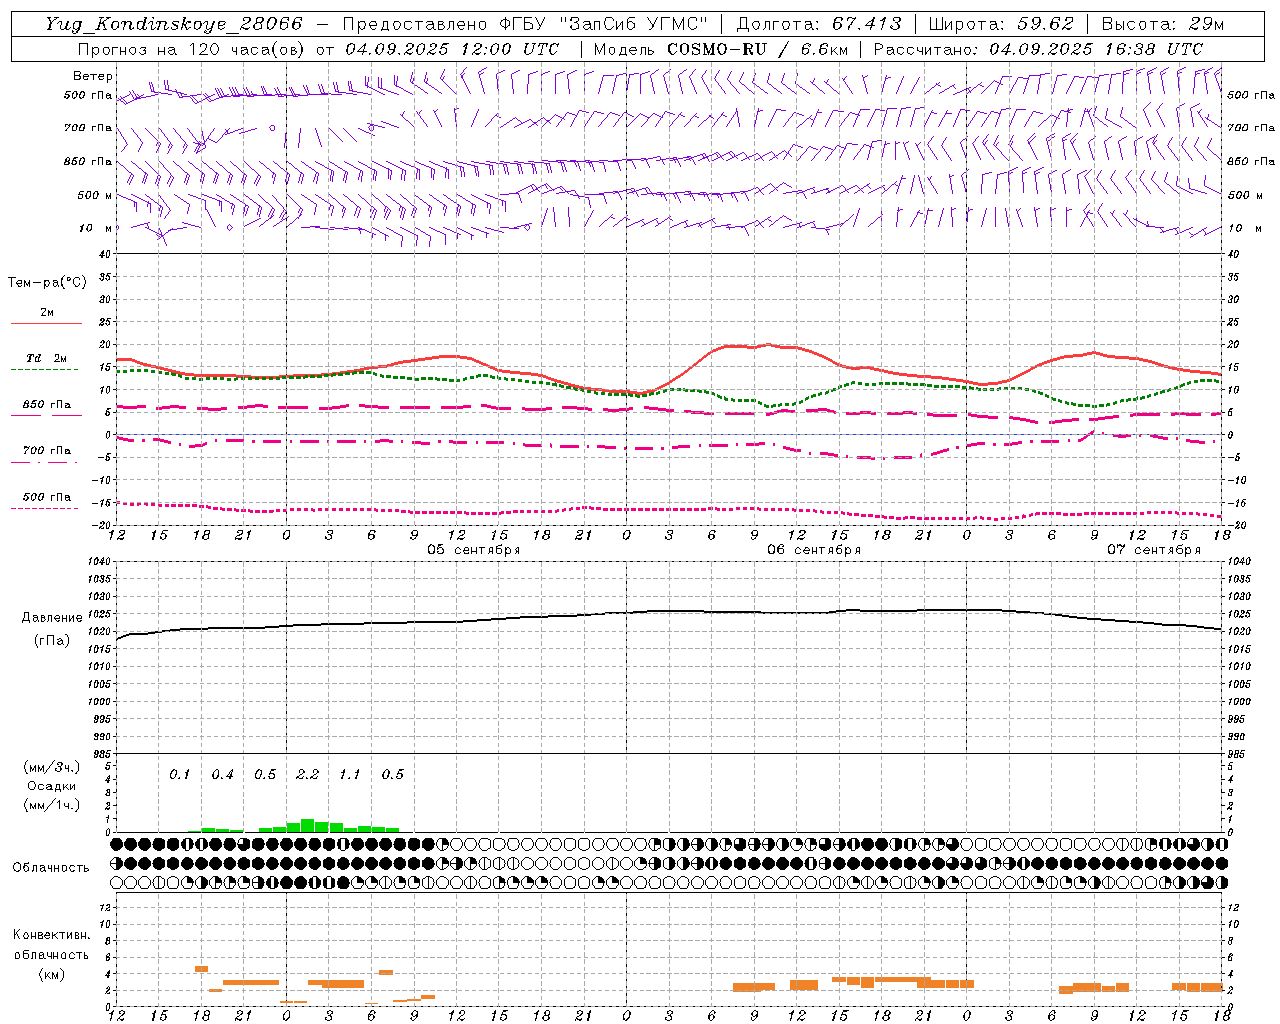Click the (мм/1ч.) precipitation unit label
Viewport: 1280px width, 1024px height.
tap(52, 806)
